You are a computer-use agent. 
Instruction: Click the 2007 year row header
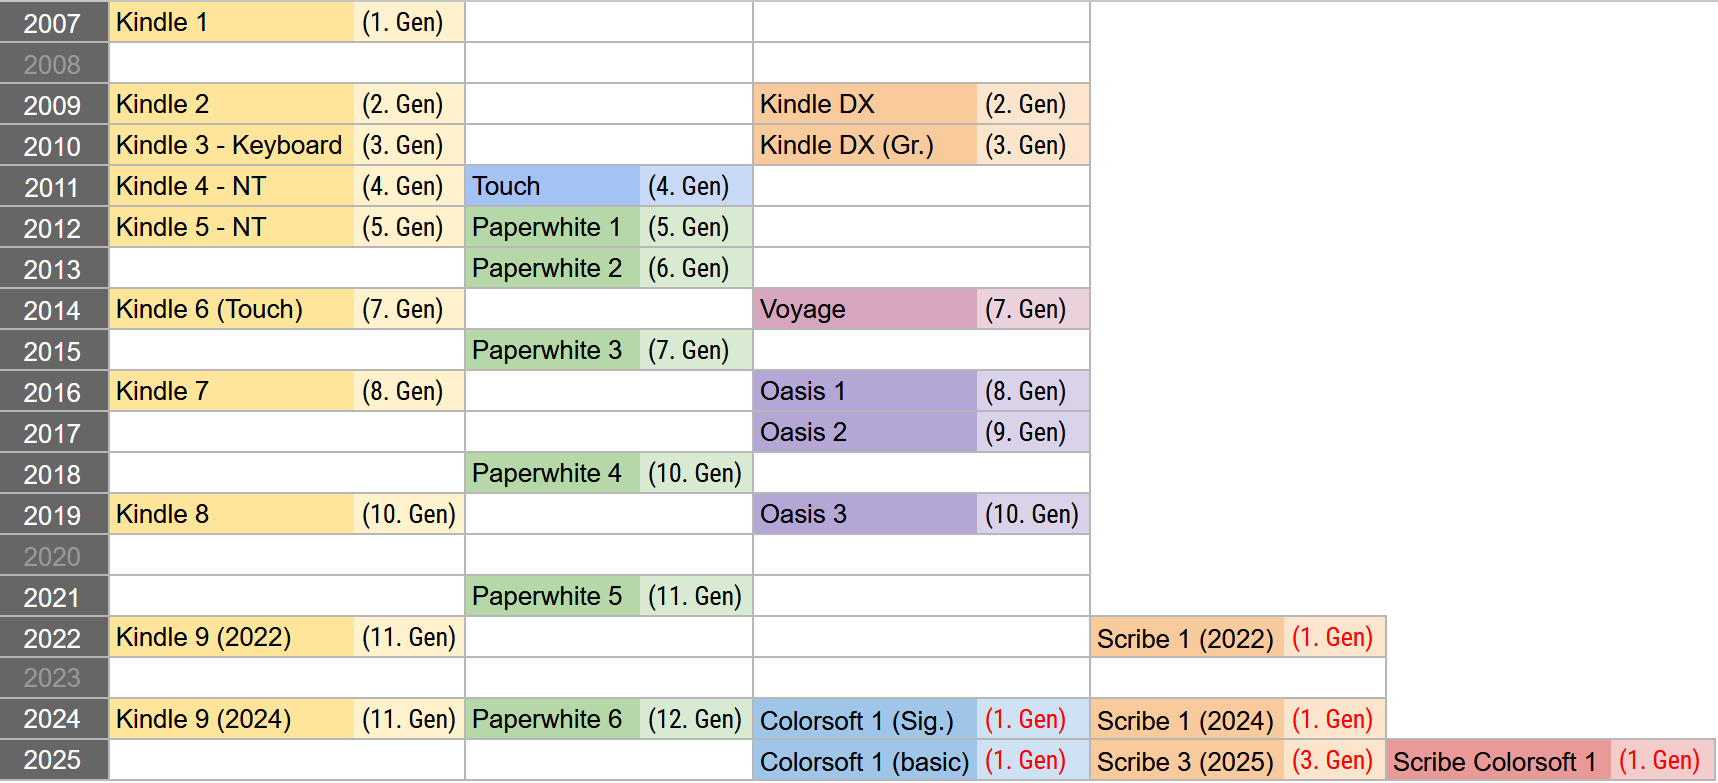53,22
